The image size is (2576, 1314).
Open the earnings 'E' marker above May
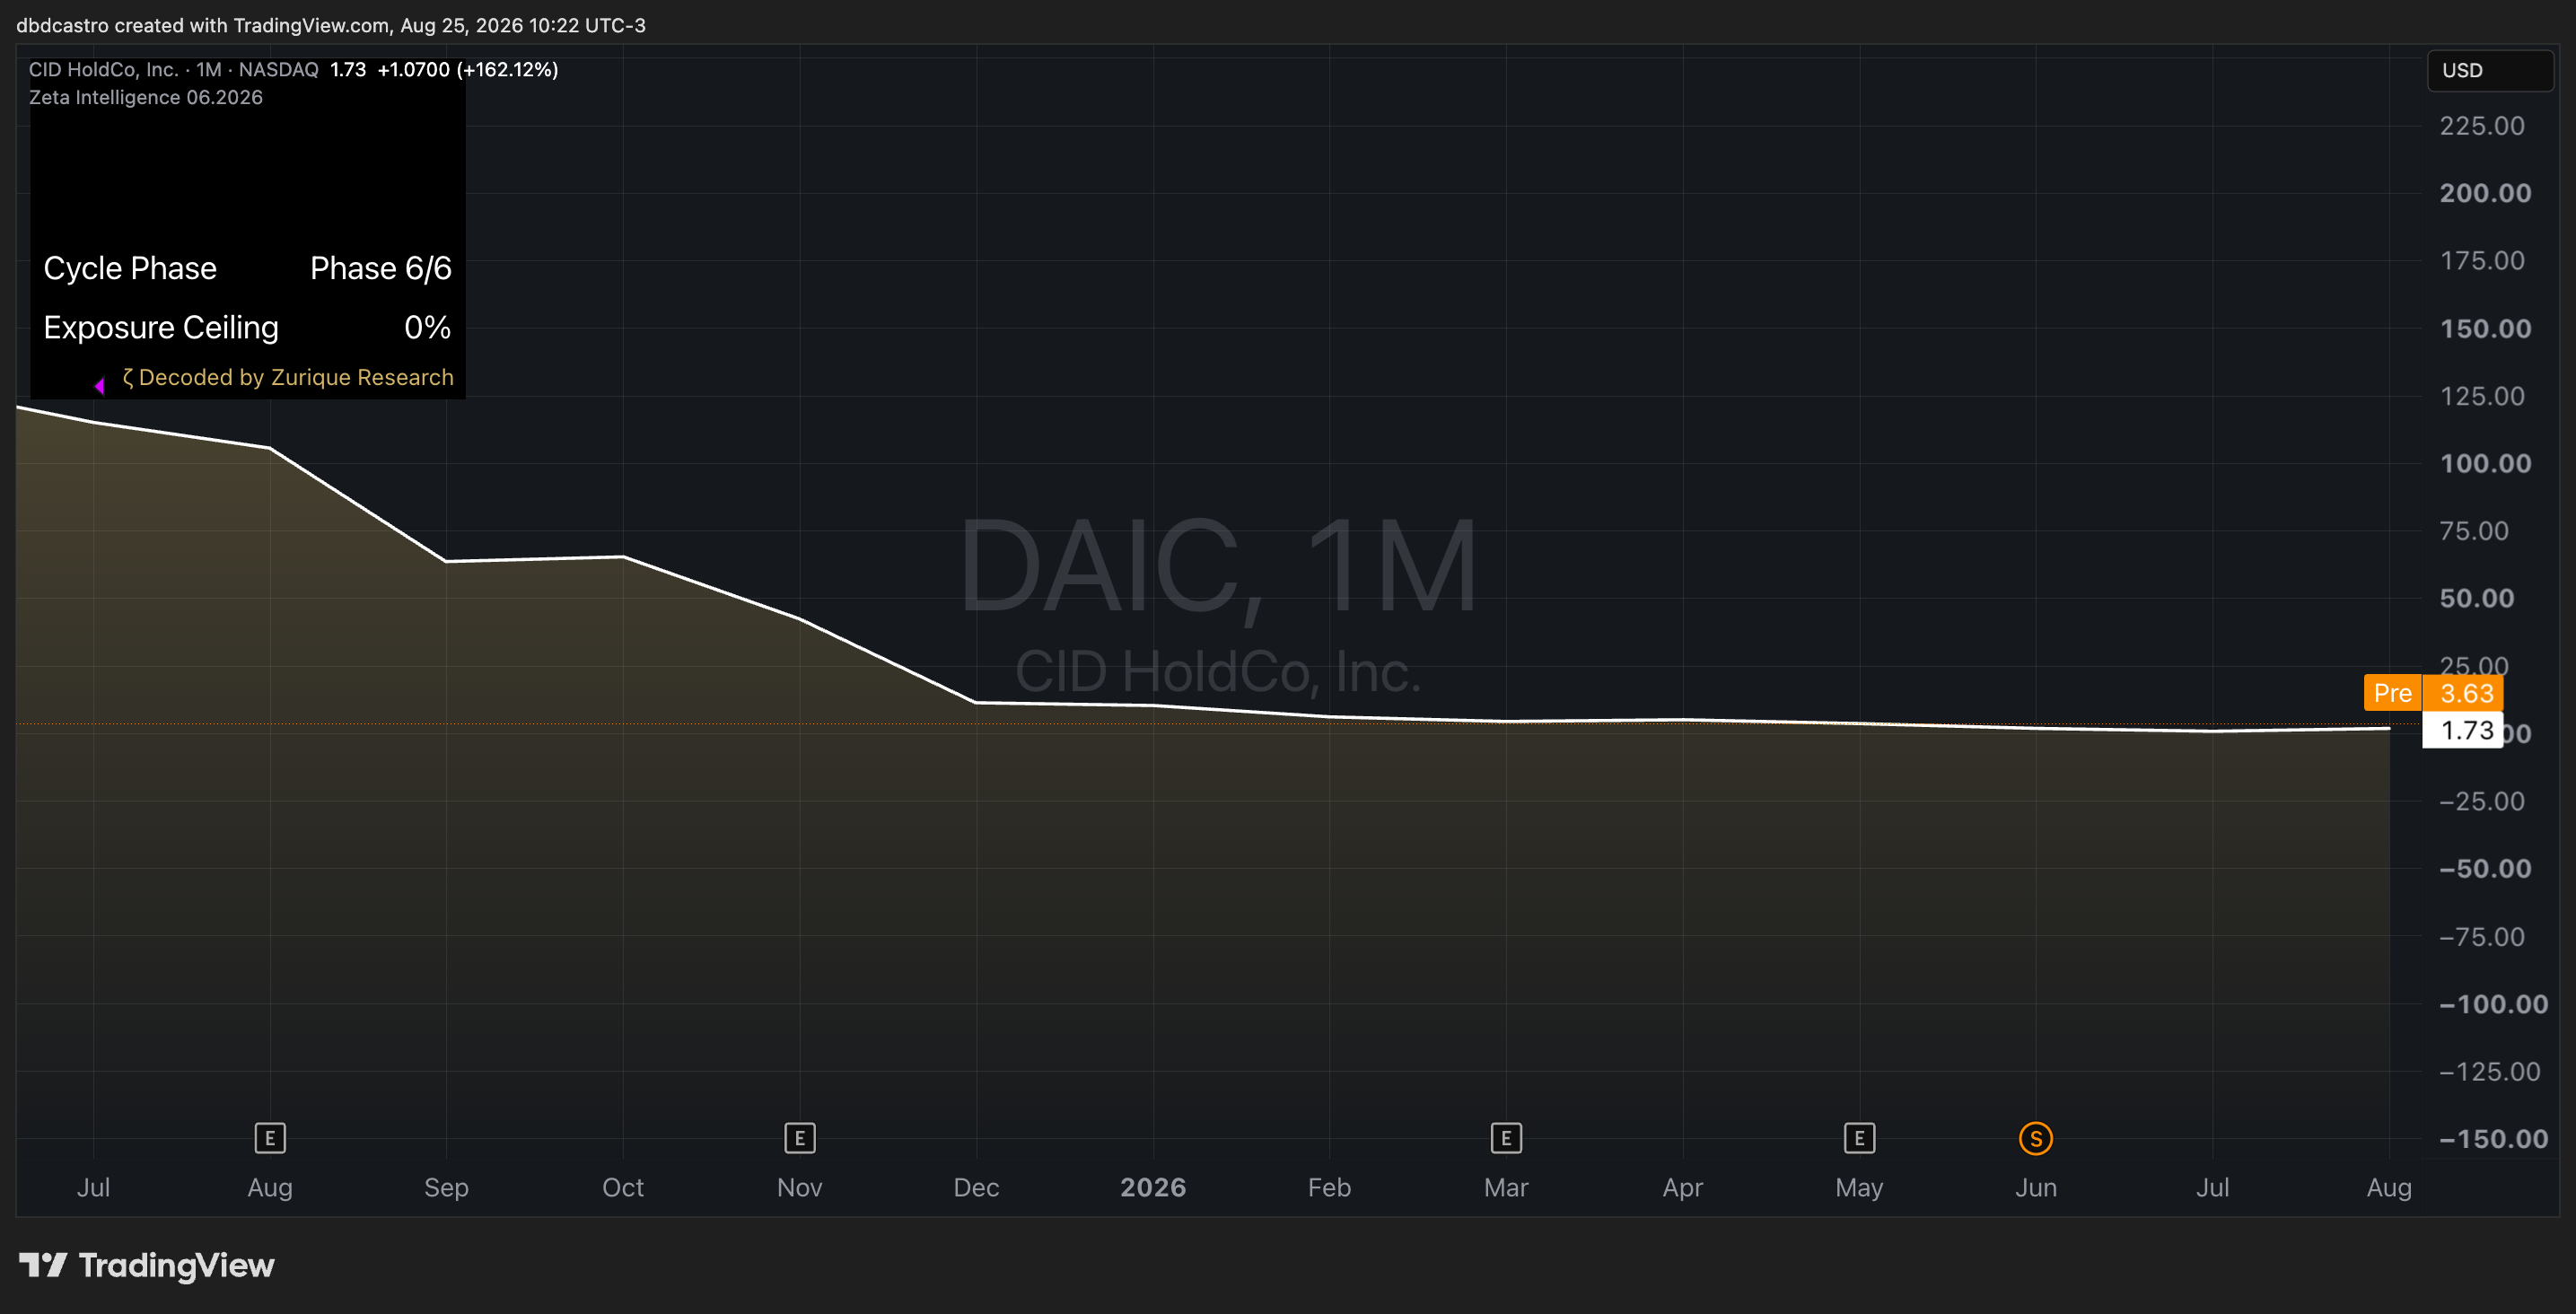coord(1859,1138)
